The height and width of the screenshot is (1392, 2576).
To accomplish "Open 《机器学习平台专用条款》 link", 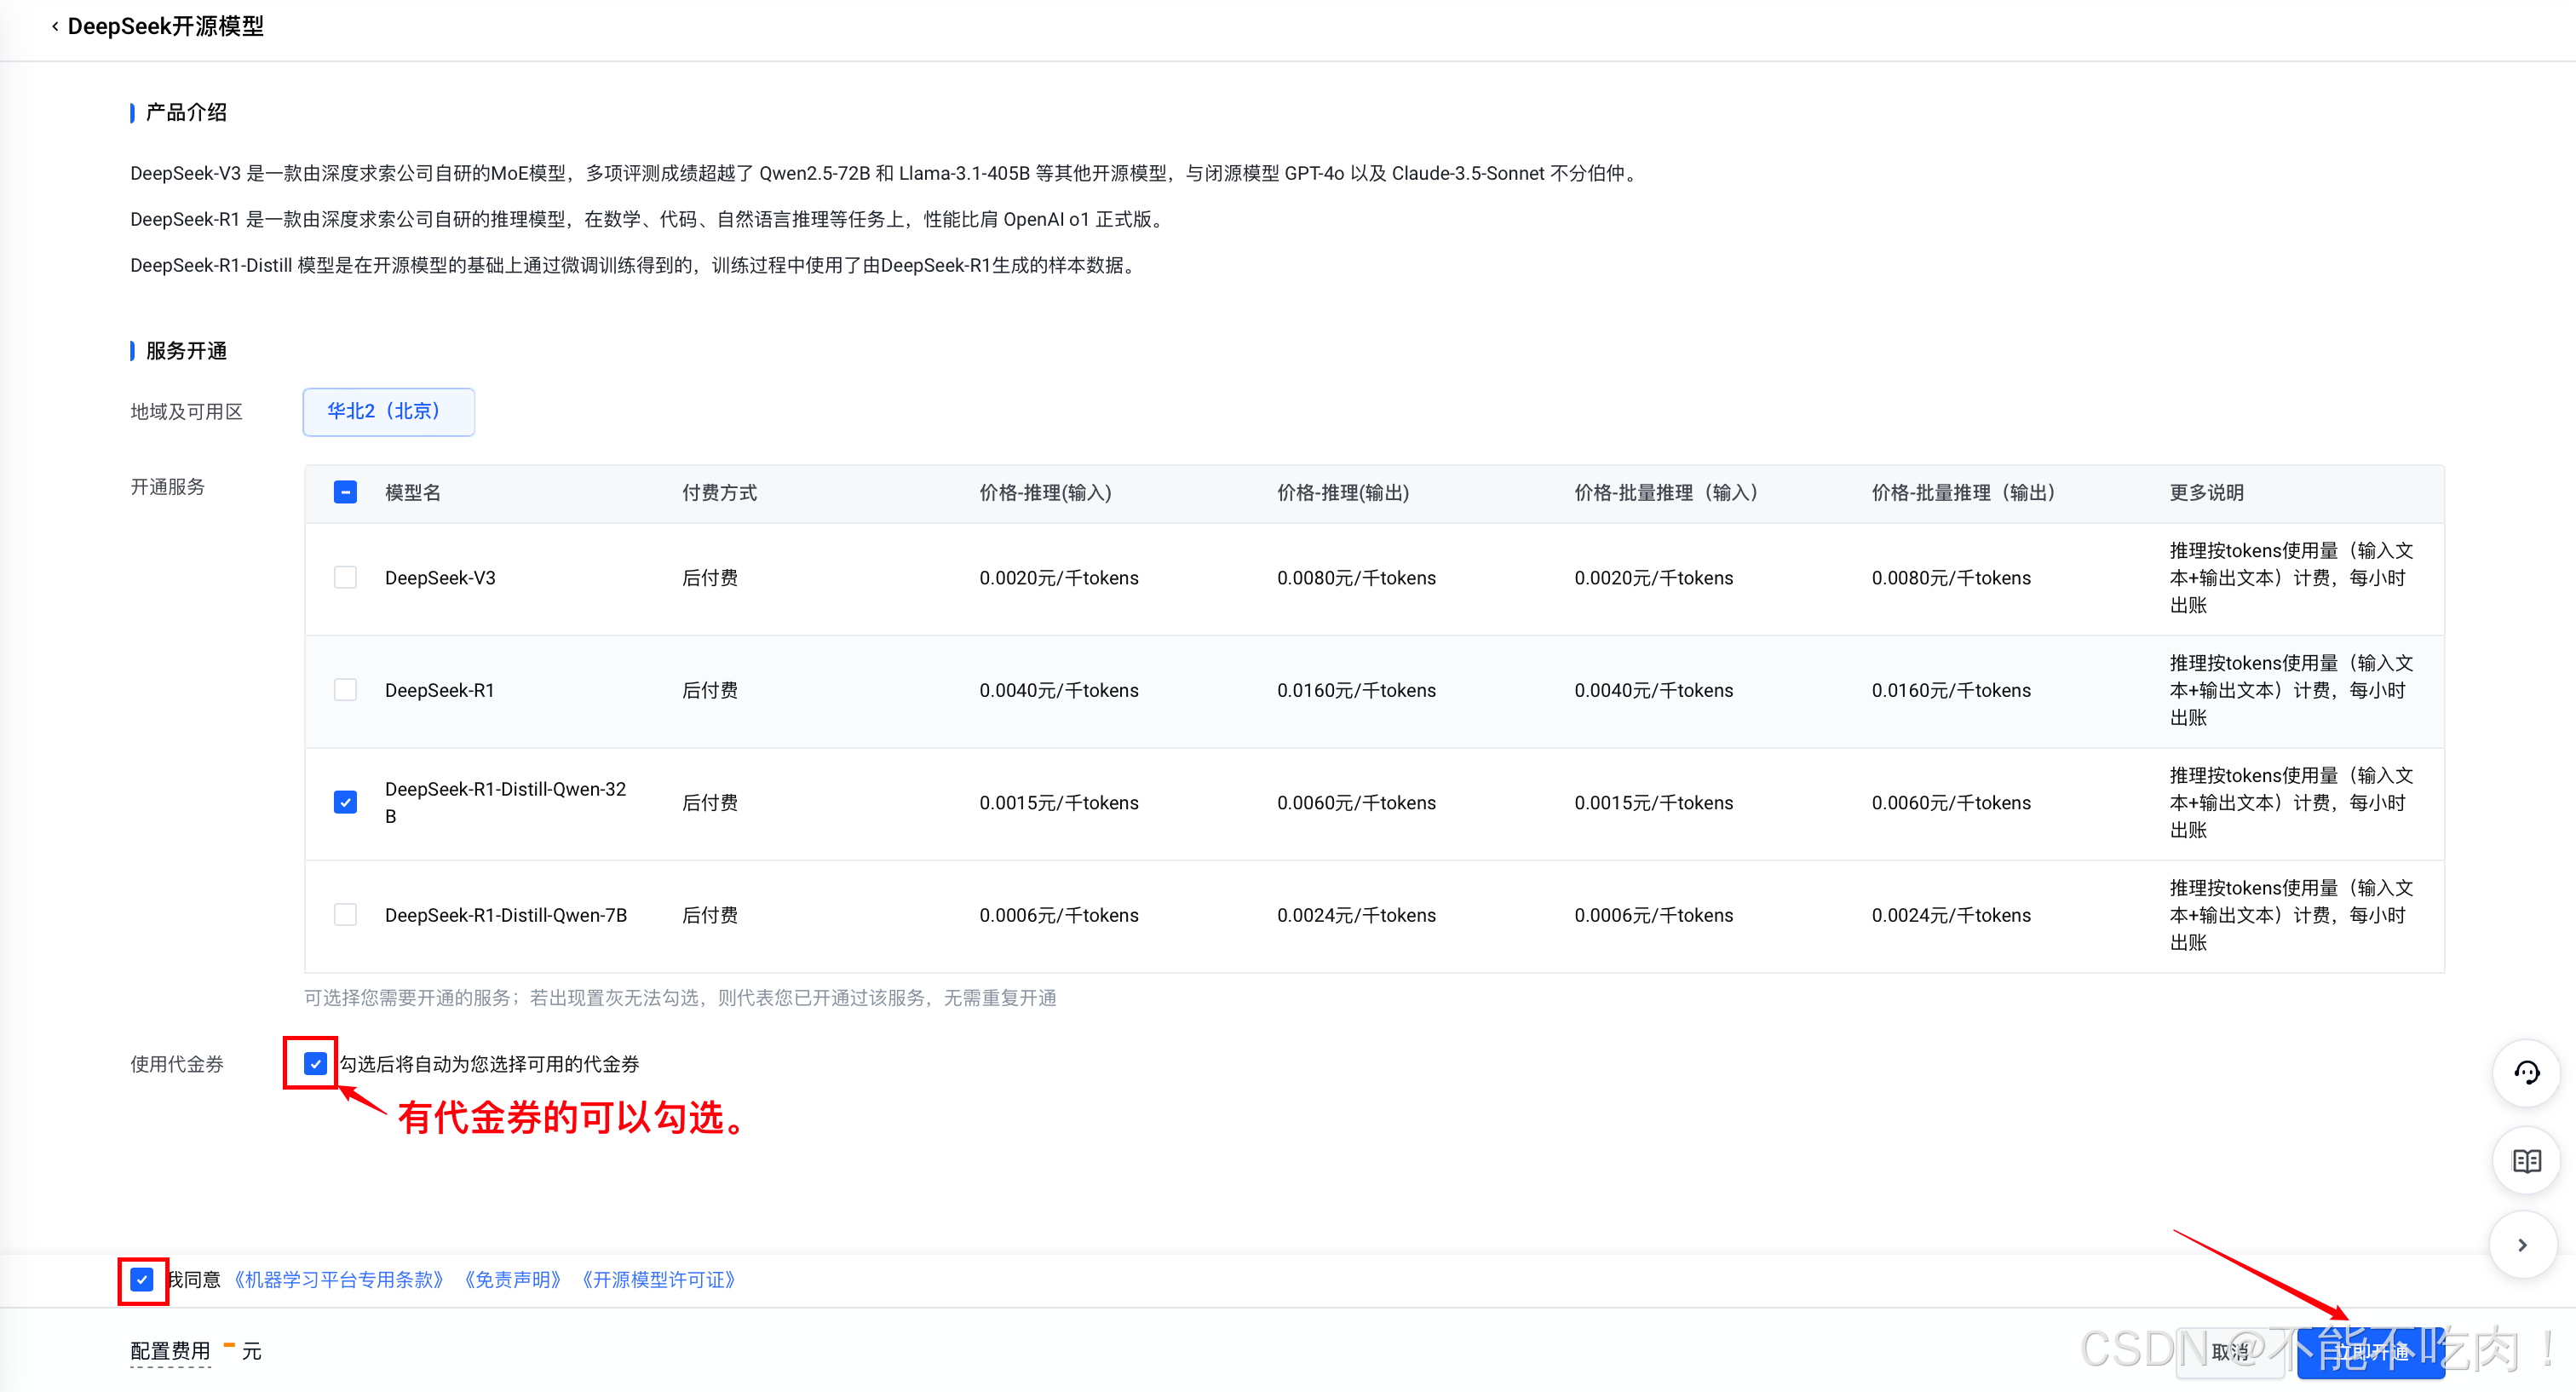I will (338, 1280).
